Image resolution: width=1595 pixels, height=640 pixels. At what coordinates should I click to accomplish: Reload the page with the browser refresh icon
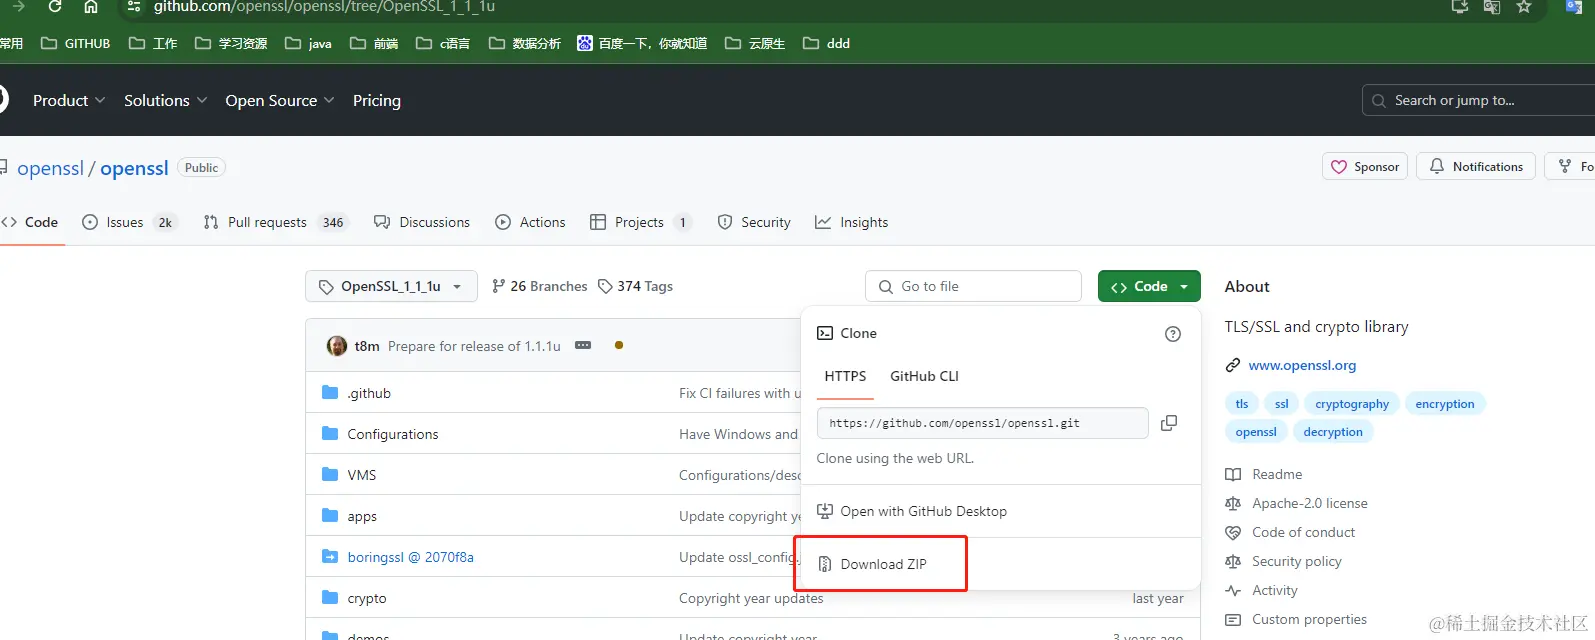click(x=55, y=6)
